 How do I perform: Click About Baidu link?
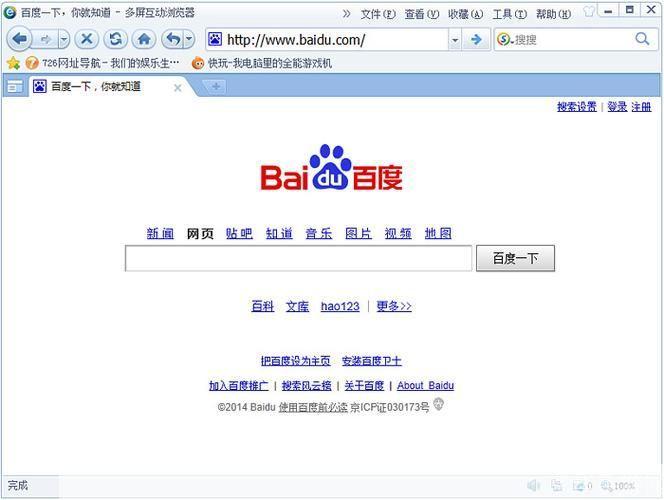[425, 385]
